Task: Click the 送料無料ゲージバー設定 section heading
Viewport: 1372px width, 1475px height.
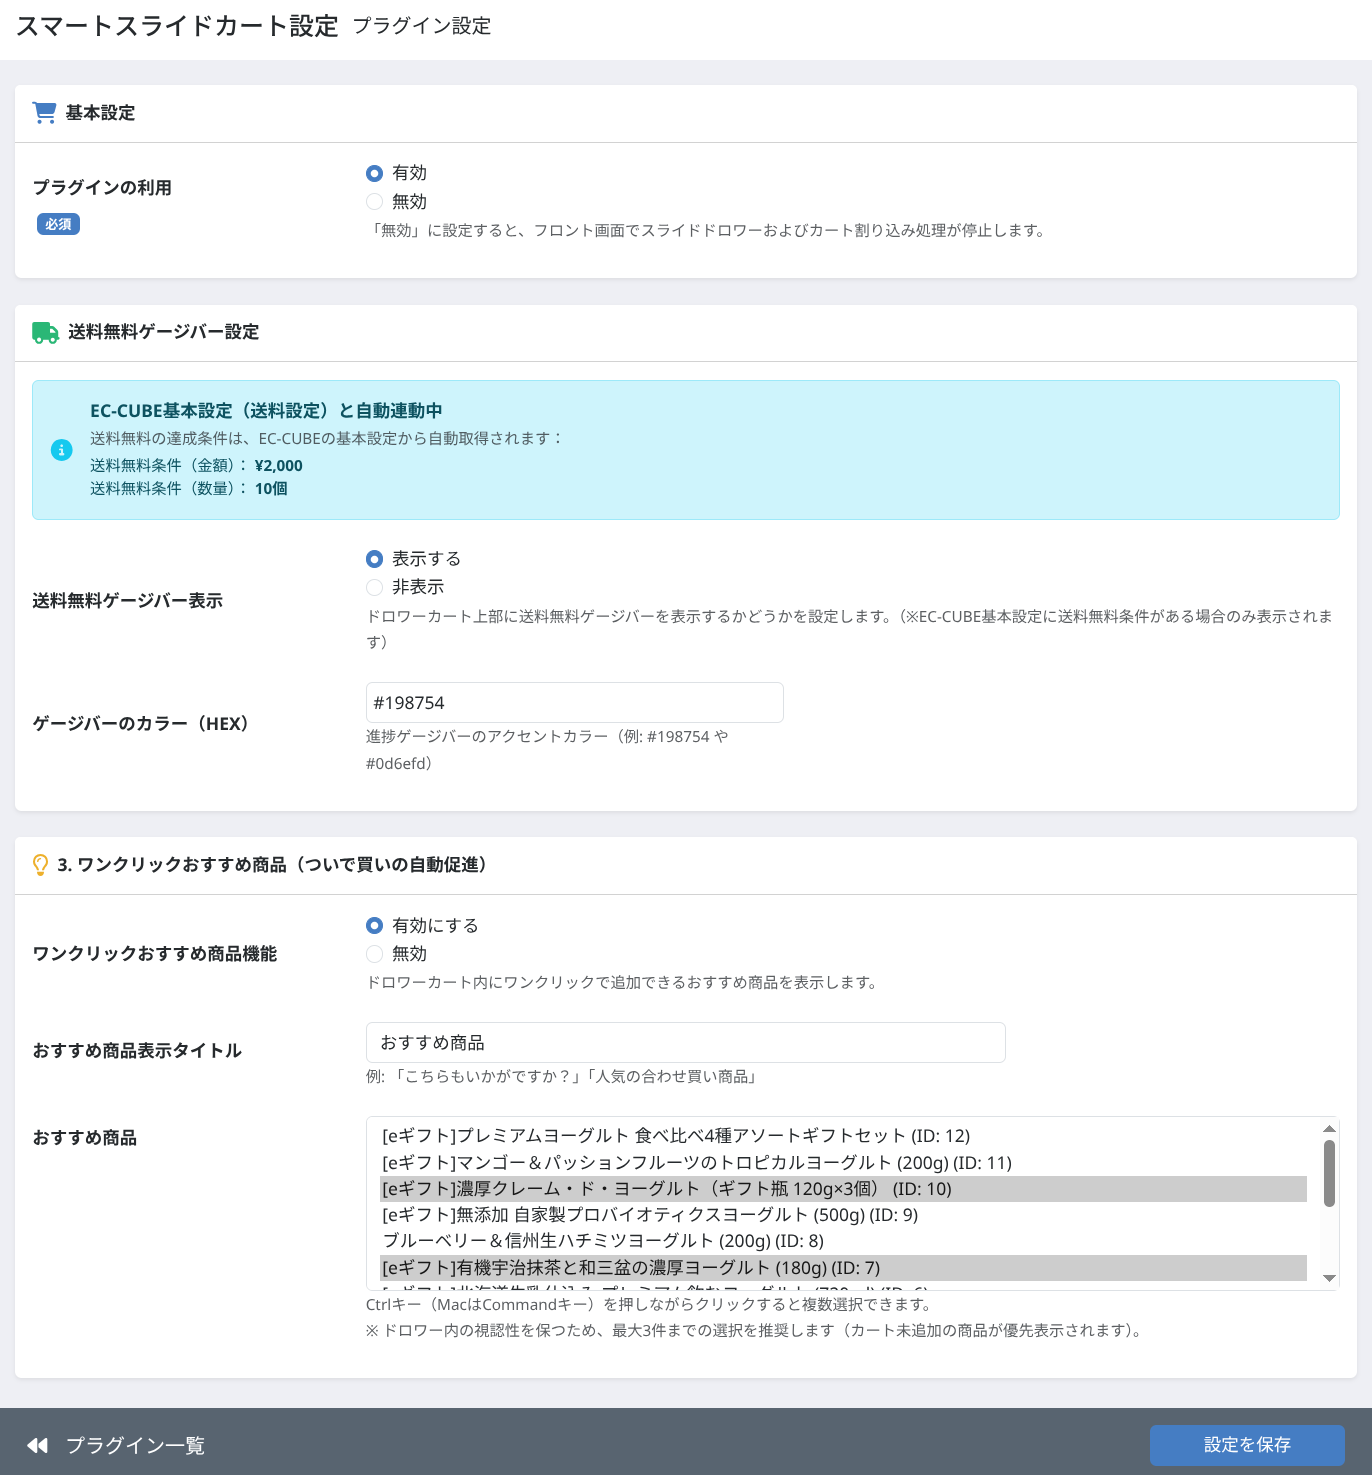Action: coord(164,332)
